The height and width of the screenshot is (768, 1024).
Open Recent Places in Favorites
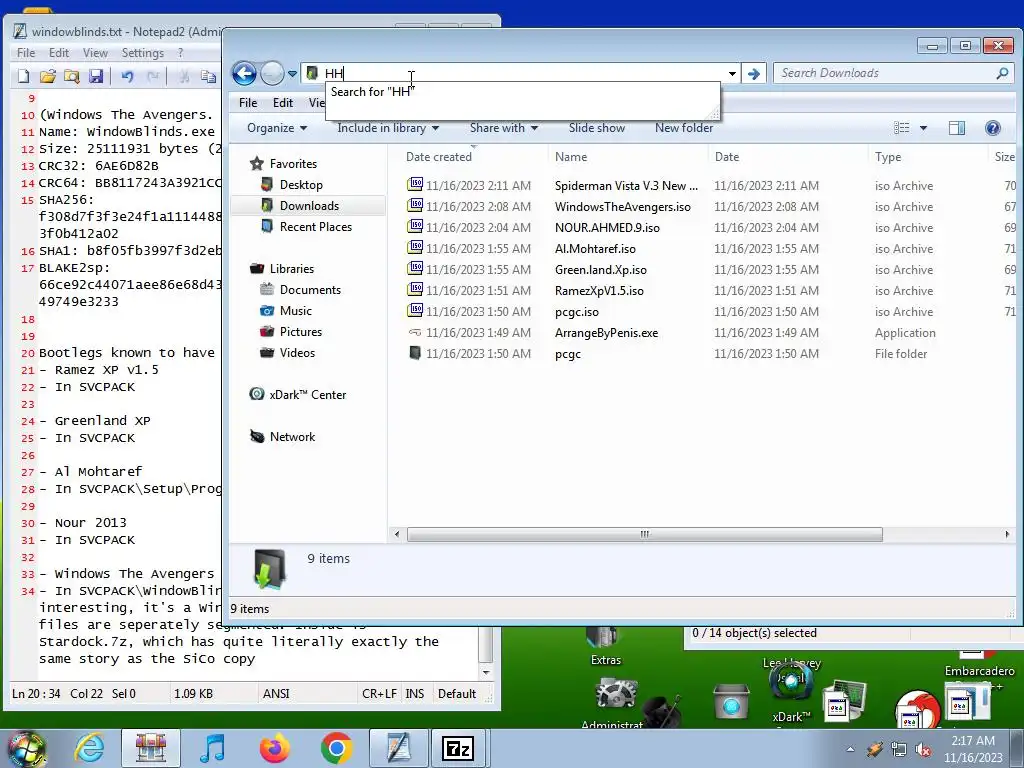pyautogui.click(x=315, y=227)
